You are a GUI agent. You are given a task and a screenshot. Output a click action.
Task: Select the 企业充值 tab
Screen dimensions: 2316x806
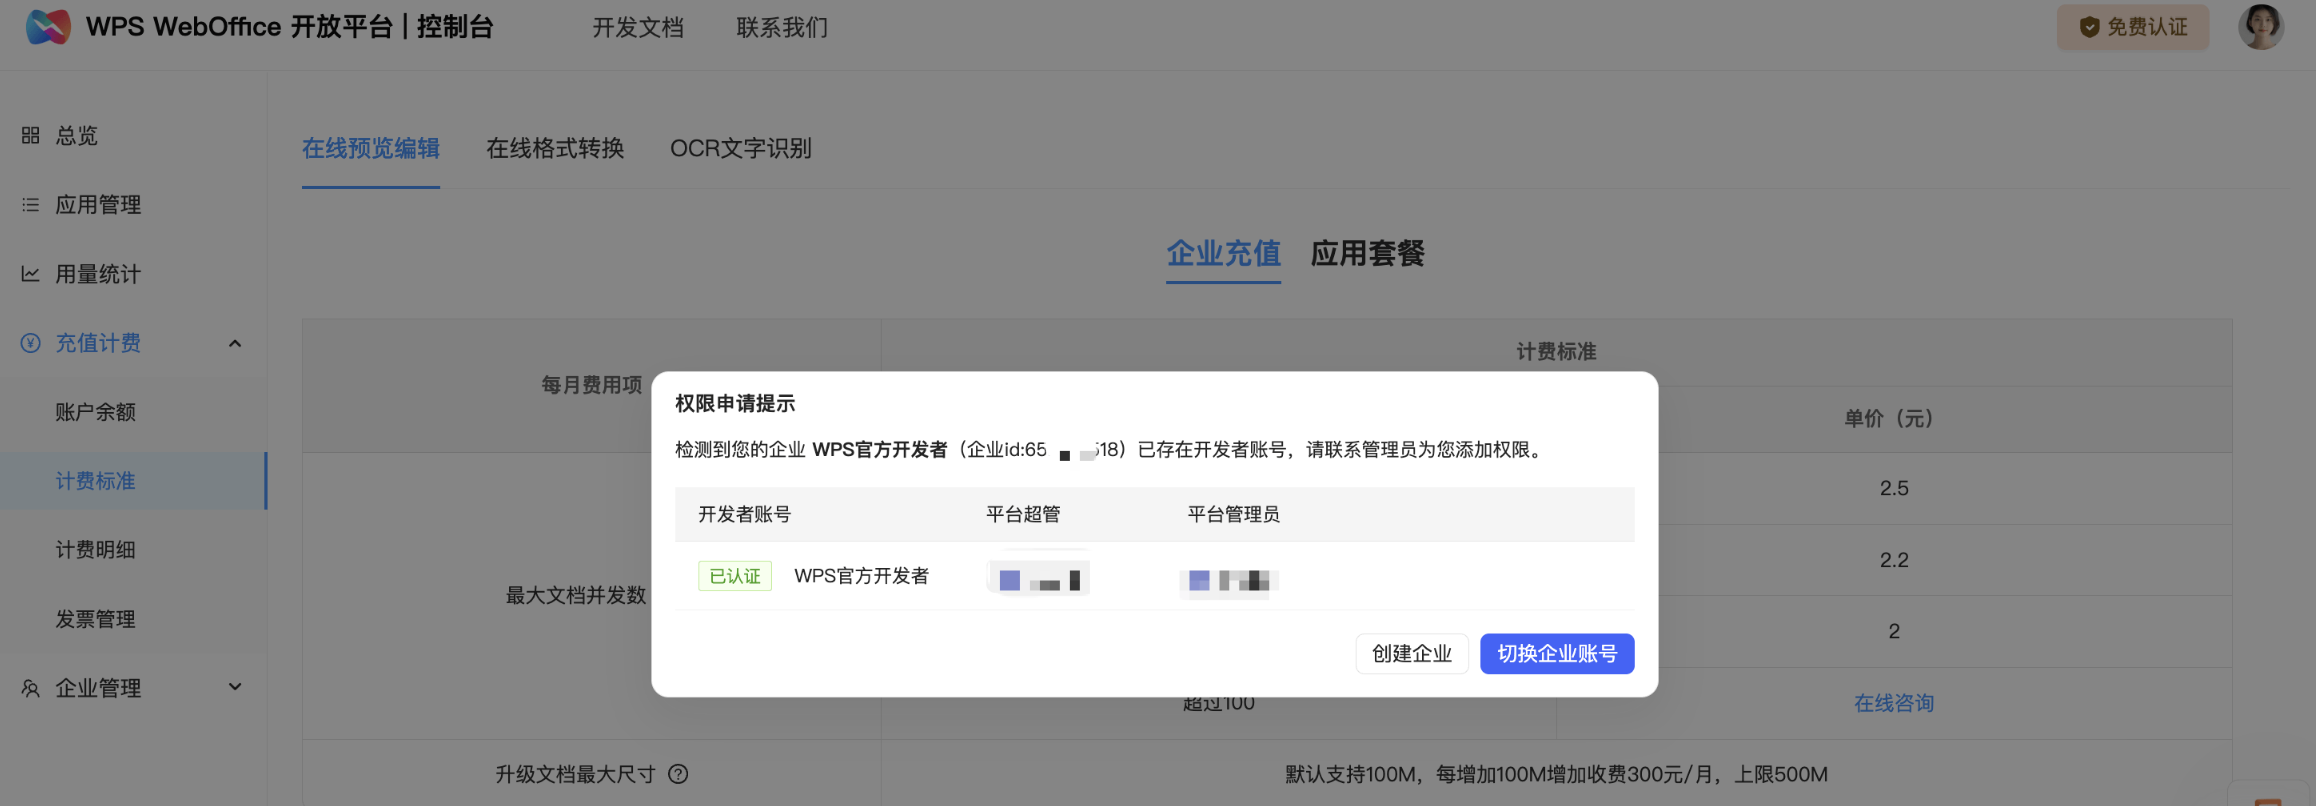(1223, 254)
